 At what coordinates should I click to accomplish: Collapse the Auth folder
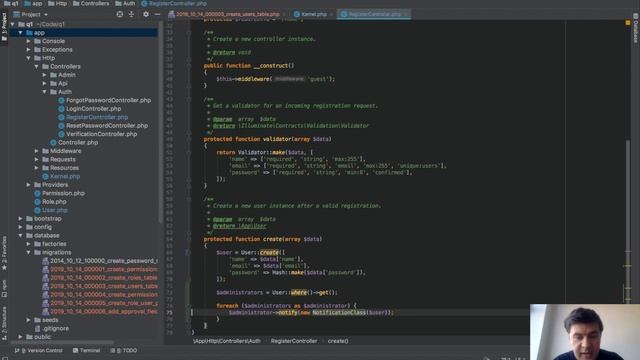pyautogui.click(x=44, y=92)
